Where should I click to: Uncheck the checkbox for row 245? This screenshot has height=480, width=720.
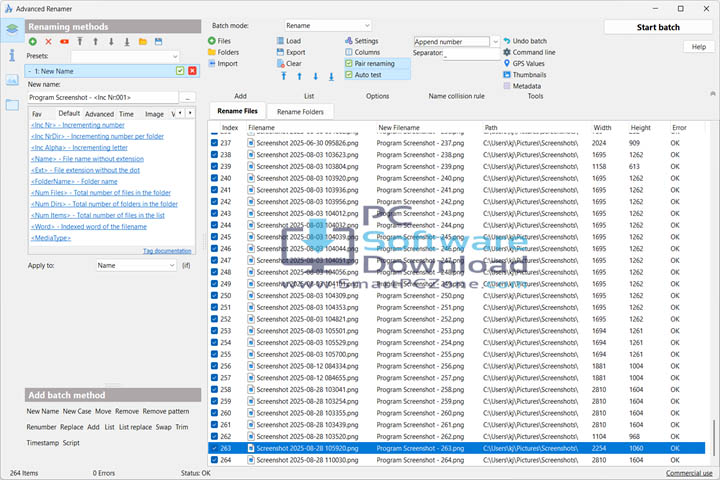click(x=214, y=237)
